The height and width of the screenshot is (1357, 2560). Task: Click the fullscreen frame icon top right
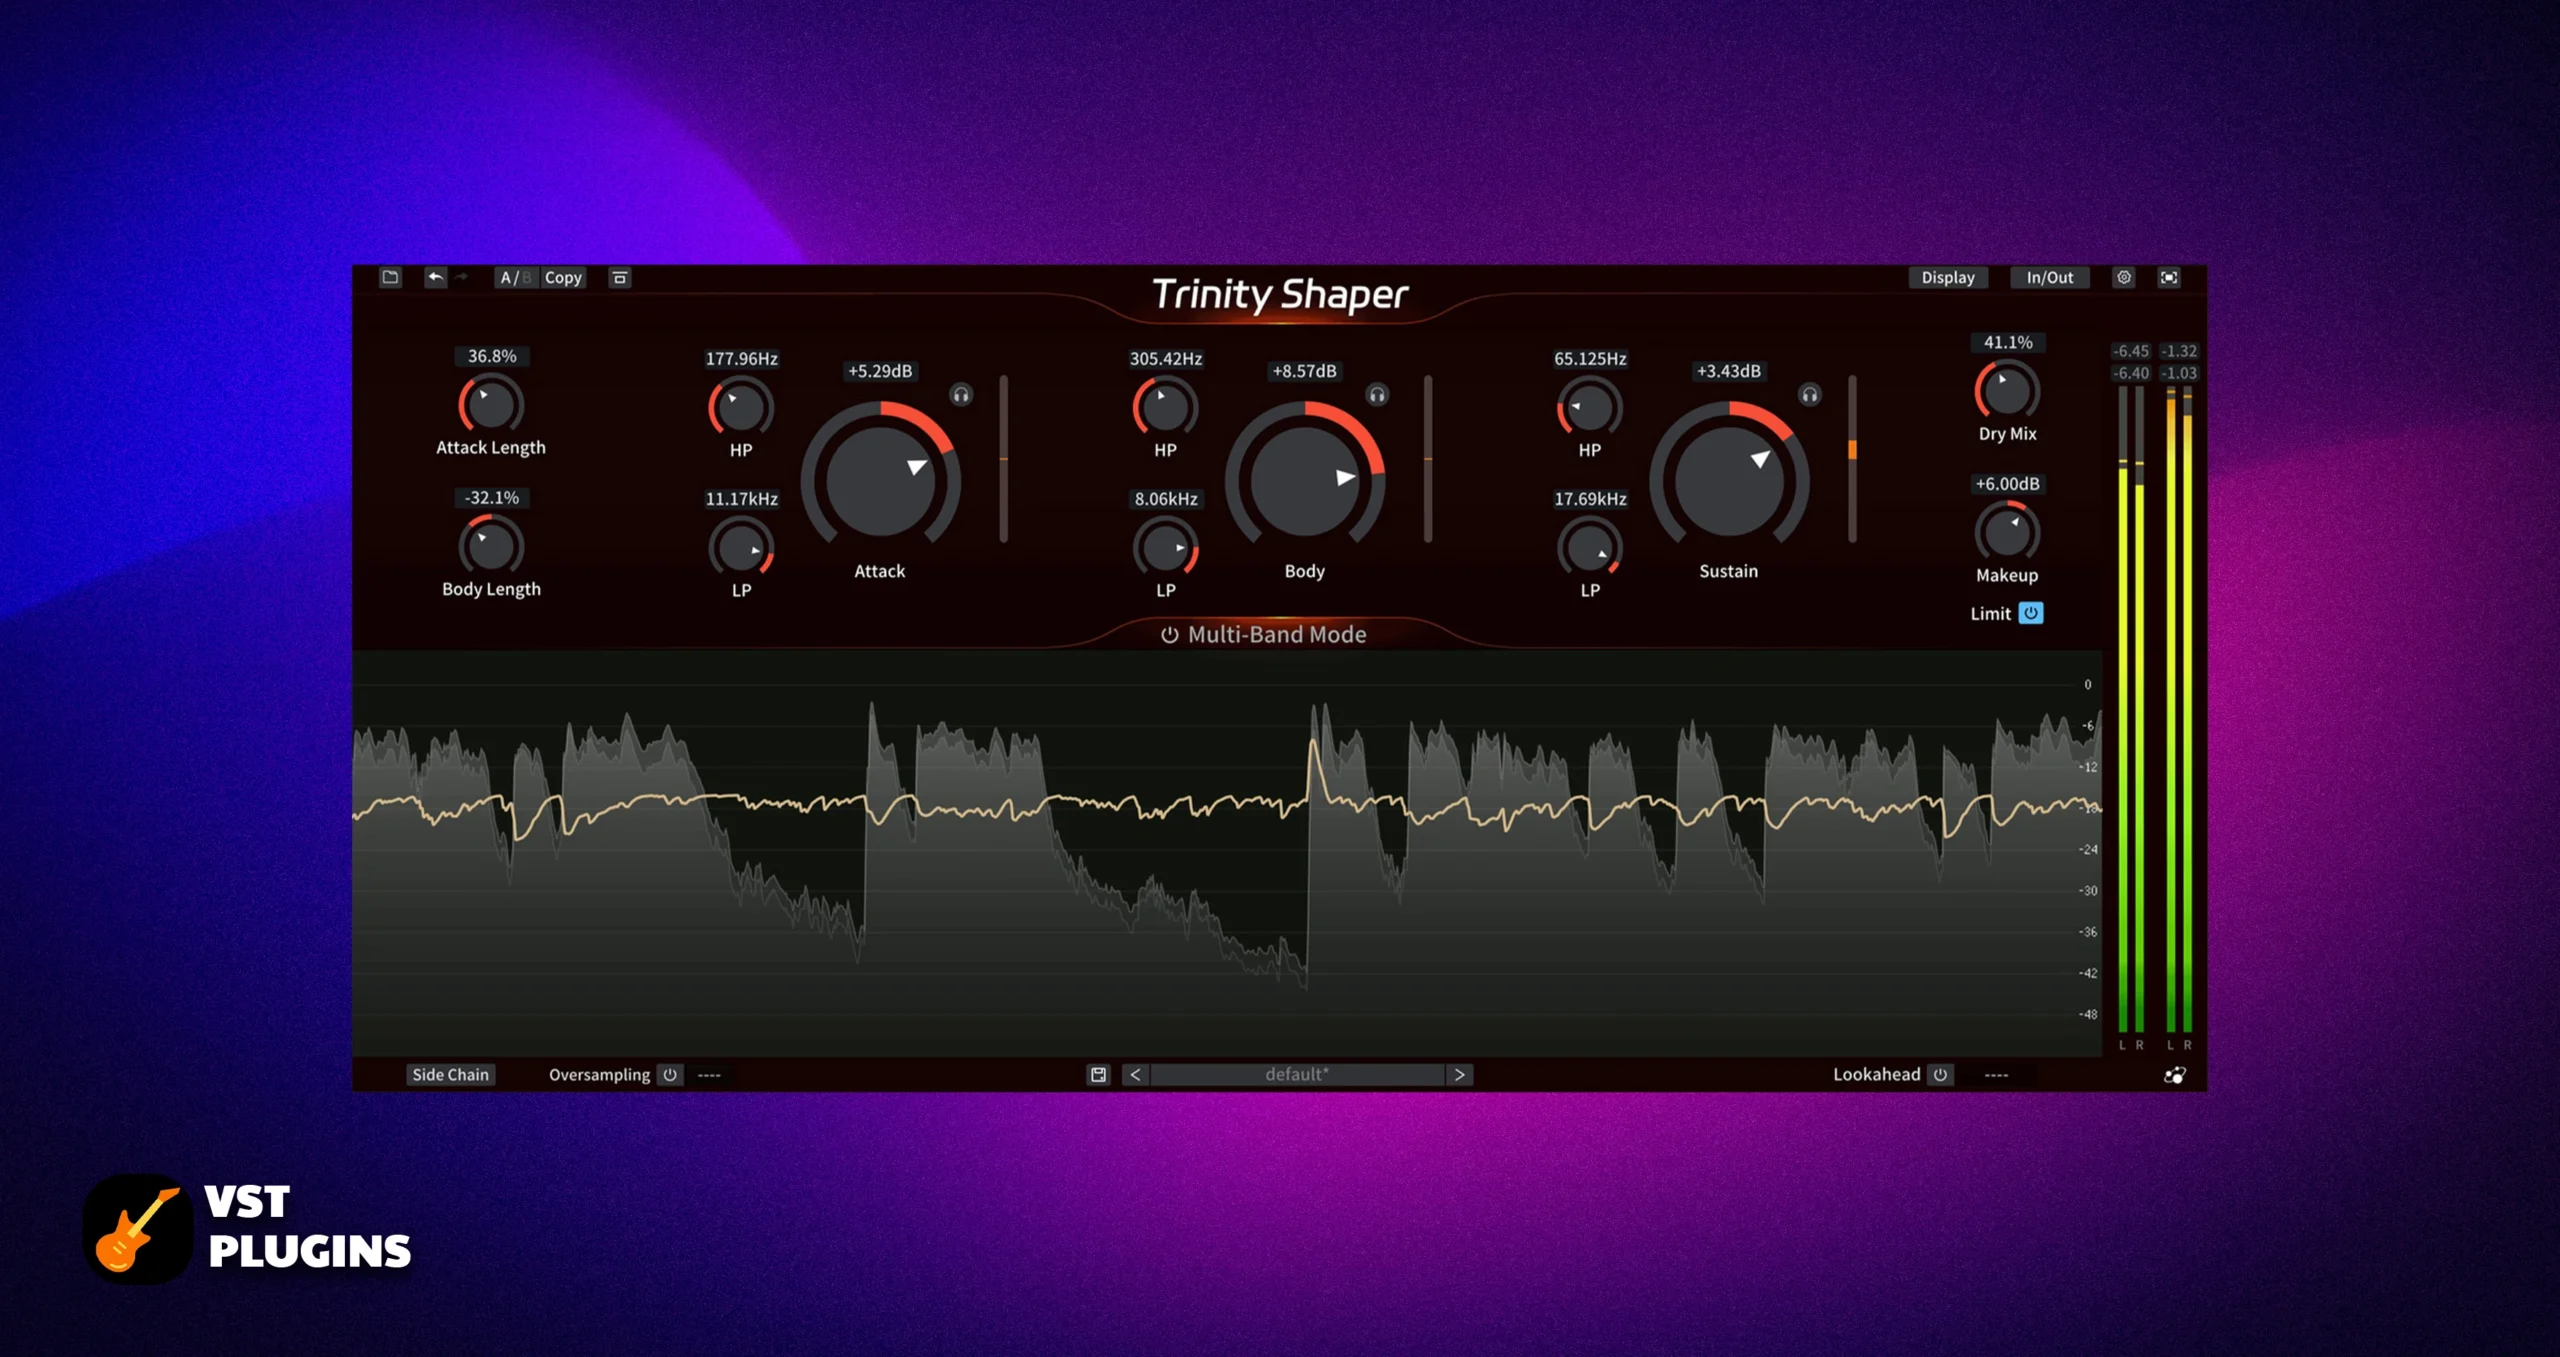(2168, 277)
